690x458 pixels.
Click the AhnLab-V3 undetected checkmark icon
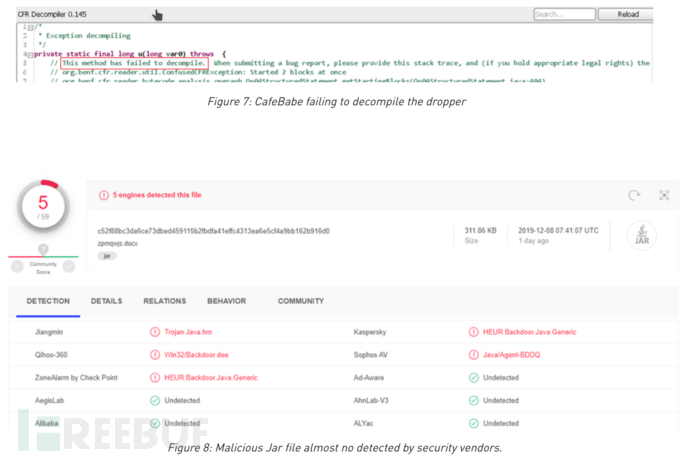pos(473,400)
